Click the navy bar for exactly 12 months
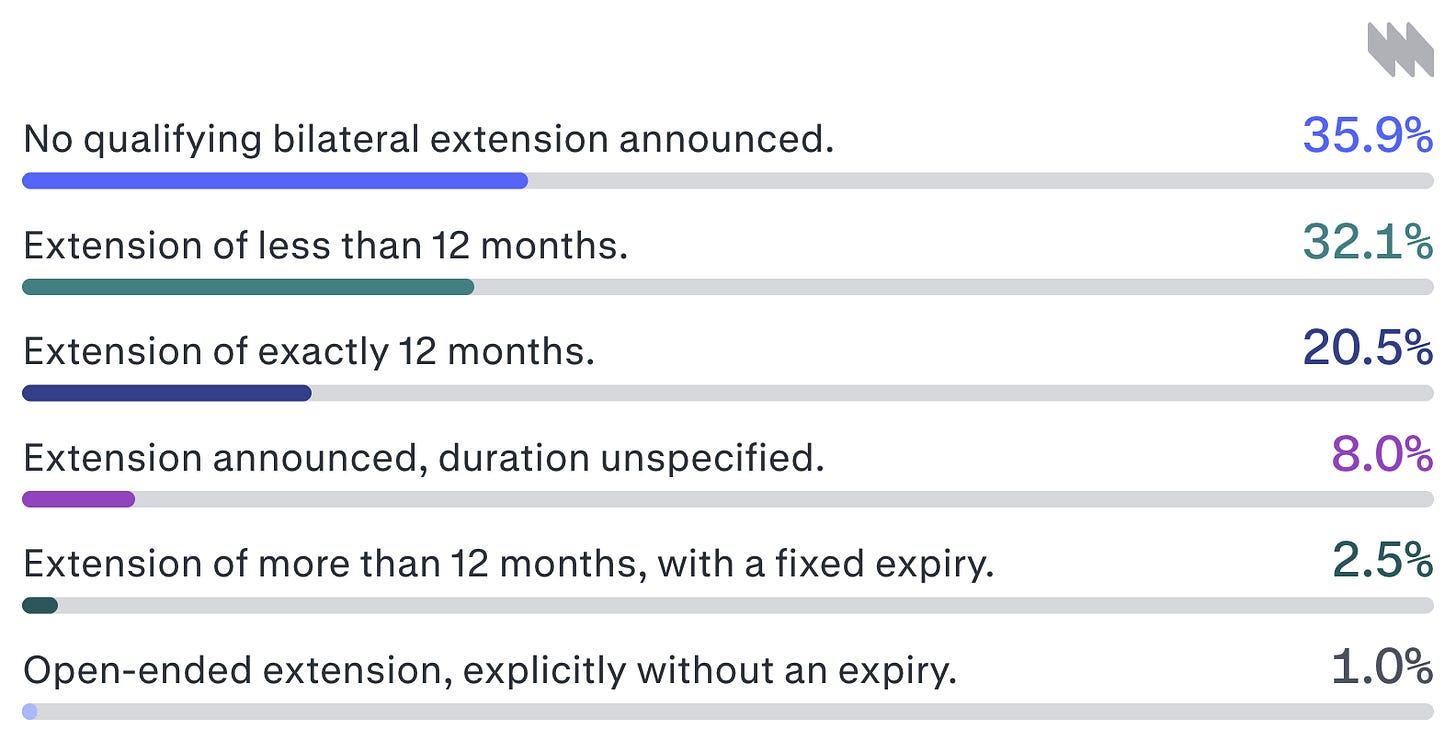 click(x=167, y=393)
